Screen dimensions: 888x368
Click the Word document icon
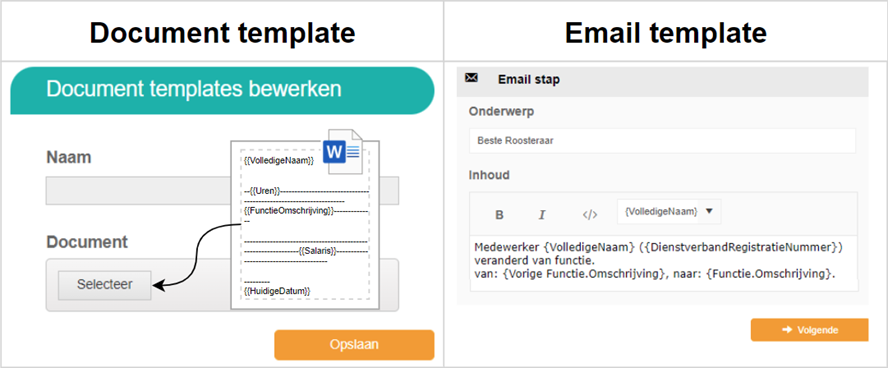(343, 151)
